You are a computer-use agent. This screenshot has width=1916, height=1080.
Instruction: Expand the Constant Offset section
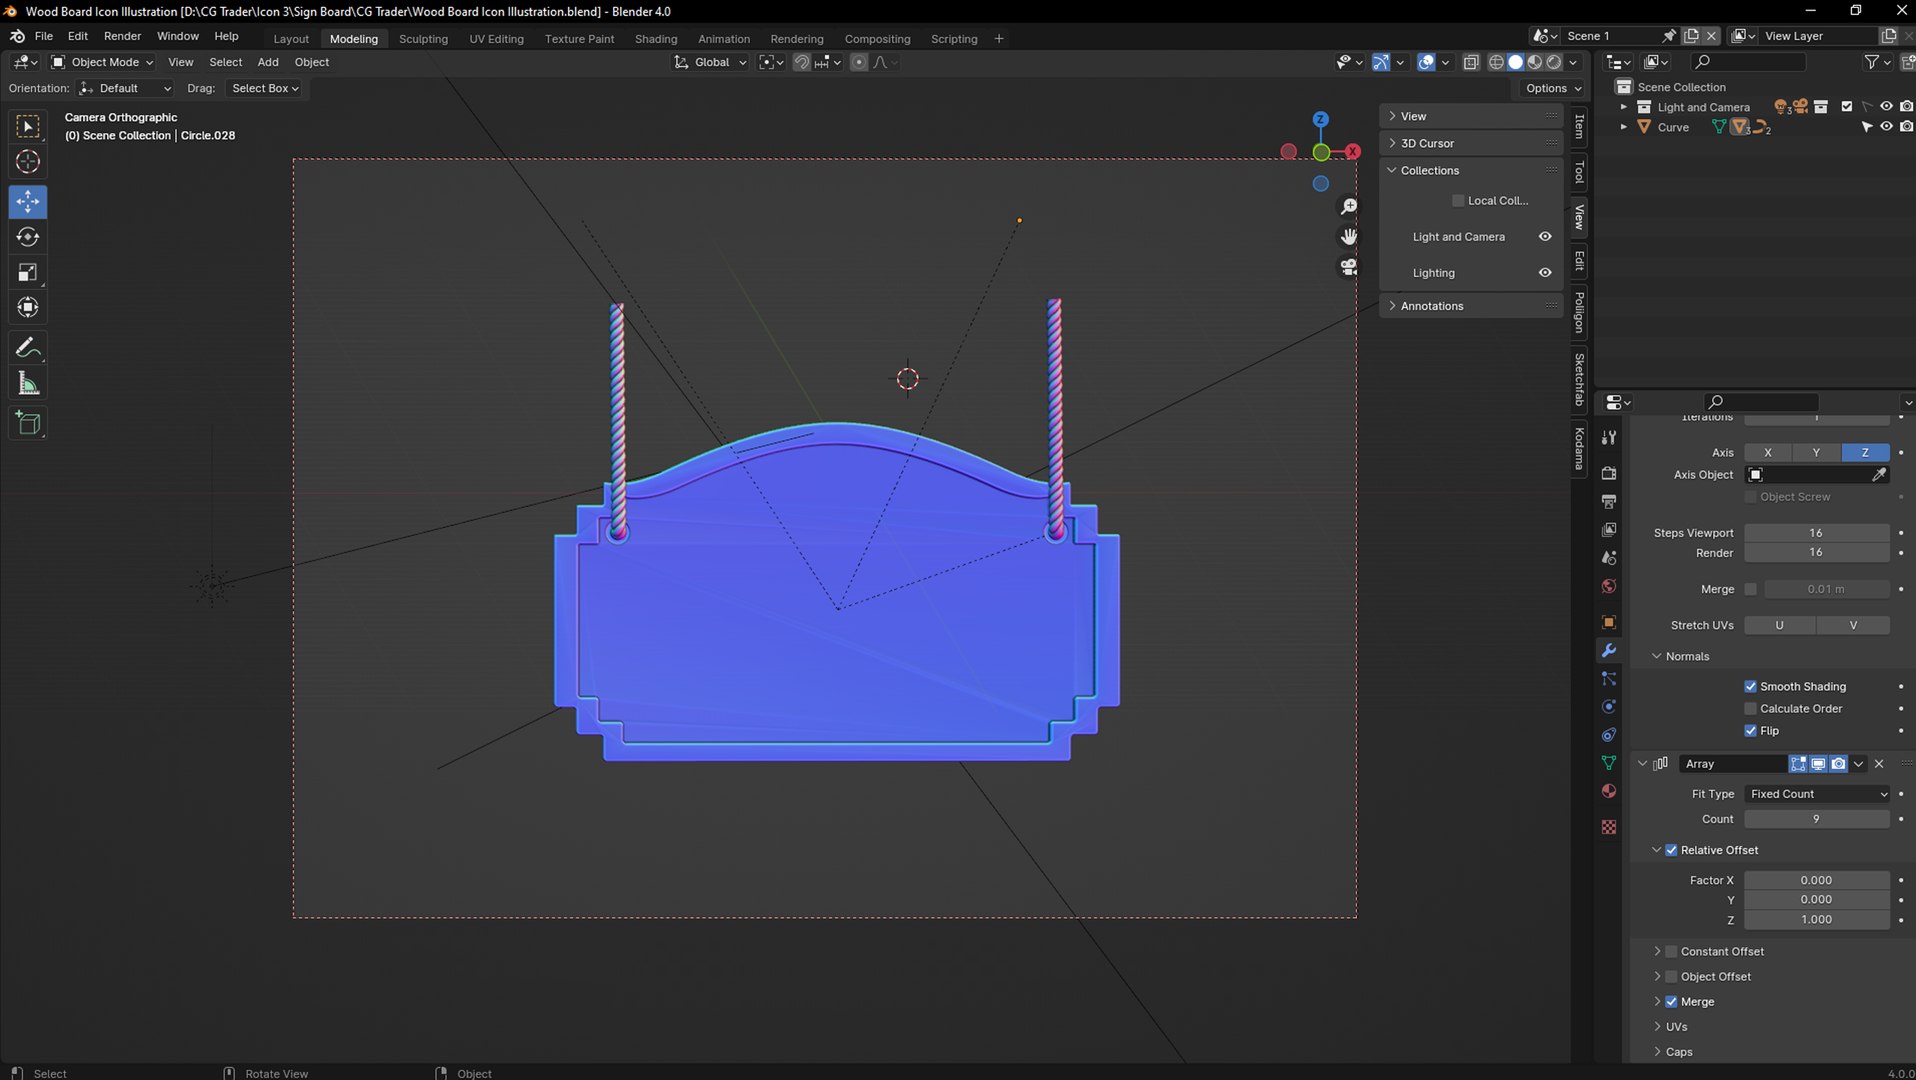click(x=1657, y=951)
